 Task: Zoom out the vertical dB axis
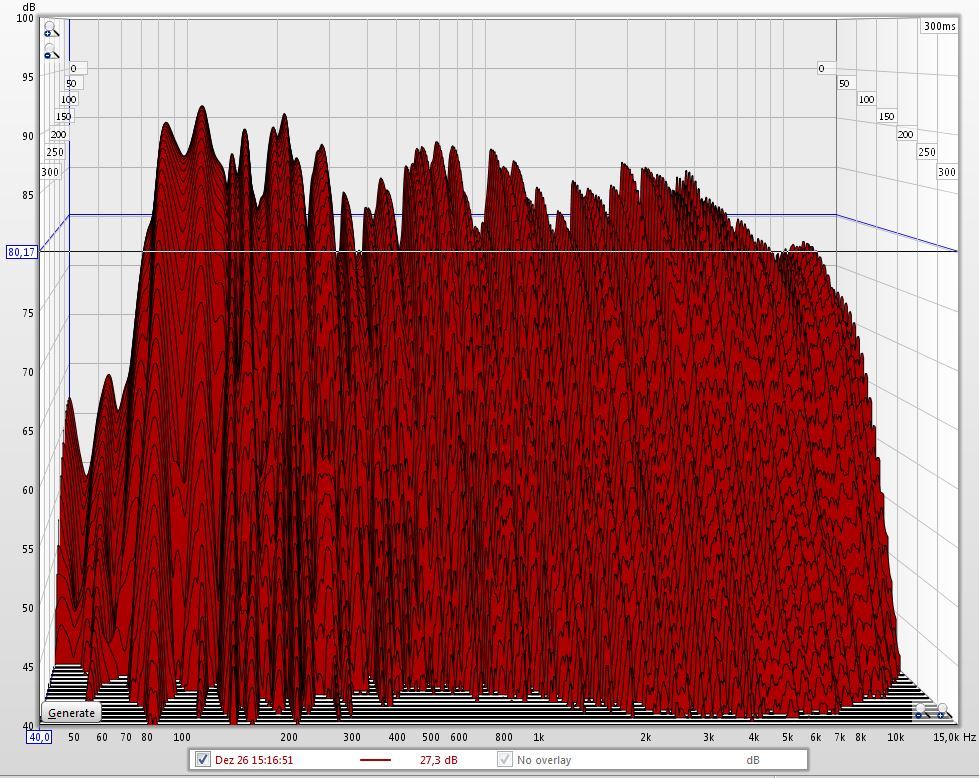50,52
